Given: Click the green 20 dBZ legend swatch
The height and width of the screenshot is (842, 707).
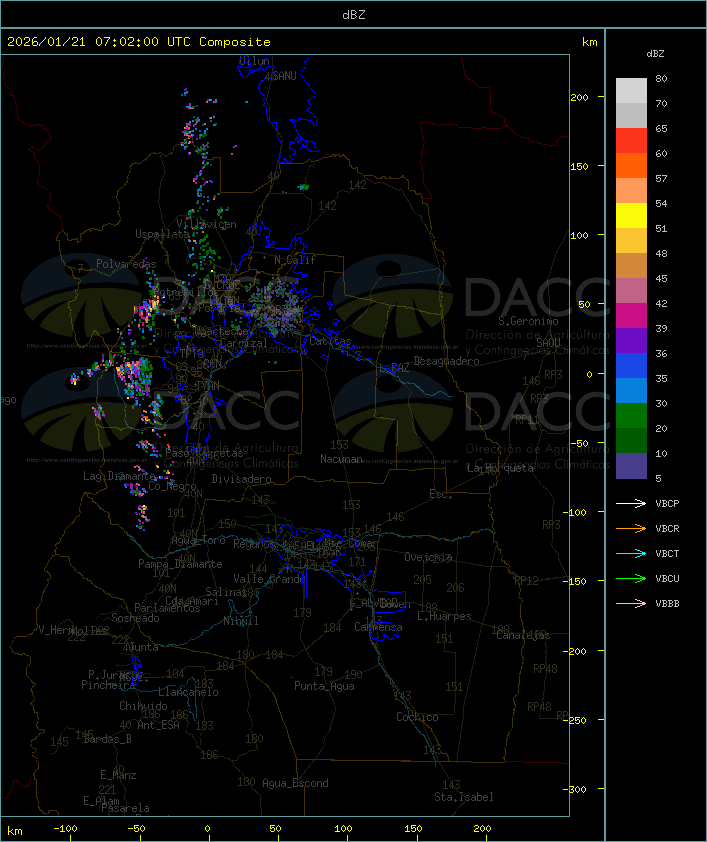Looking at the screenshot, I should coord(631,416).
